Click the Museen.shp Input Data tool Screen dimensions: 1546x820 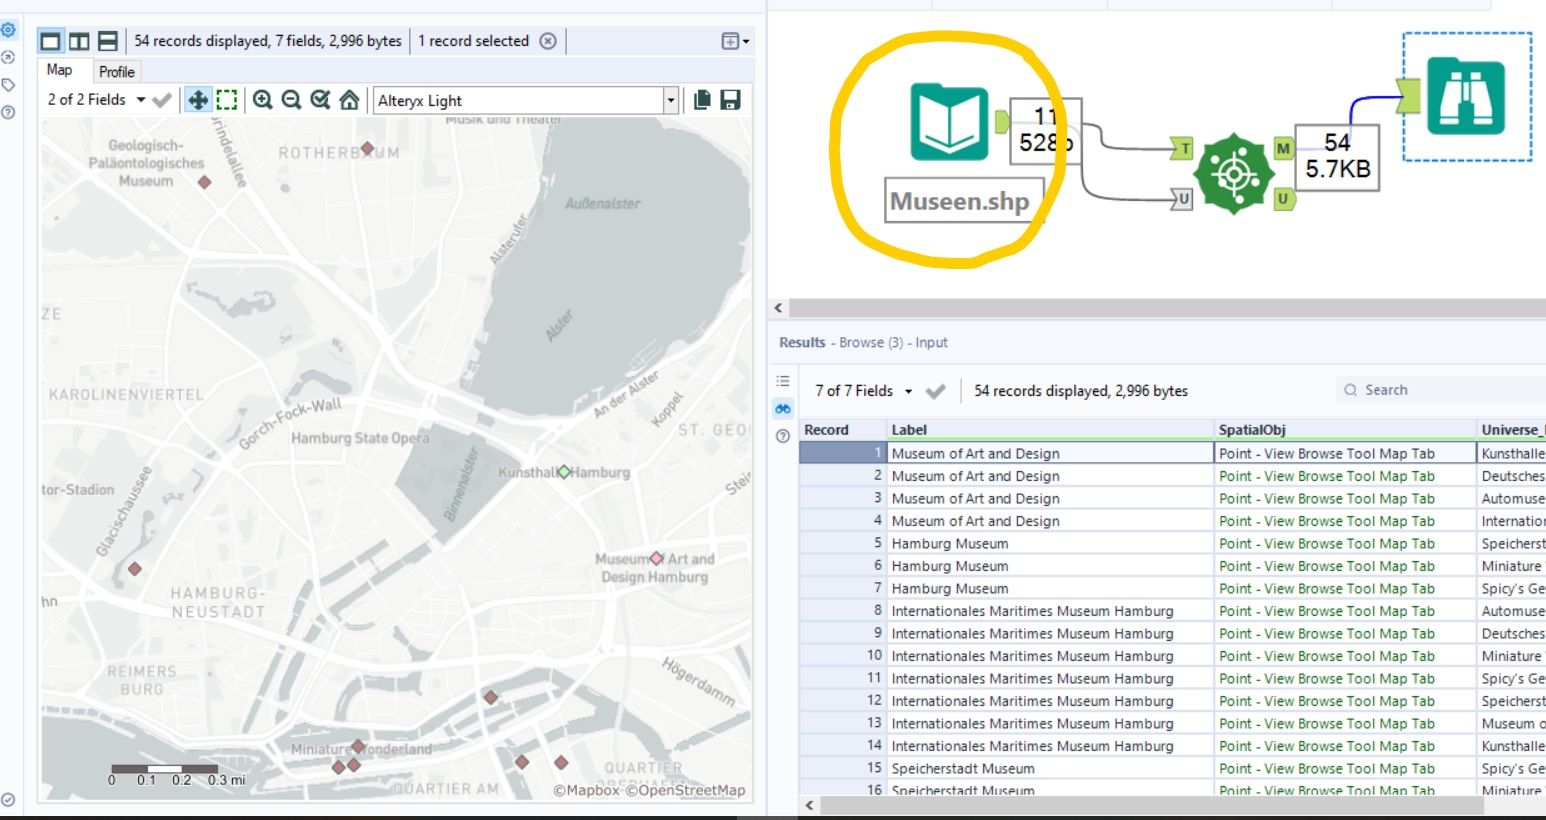point(949,122)
